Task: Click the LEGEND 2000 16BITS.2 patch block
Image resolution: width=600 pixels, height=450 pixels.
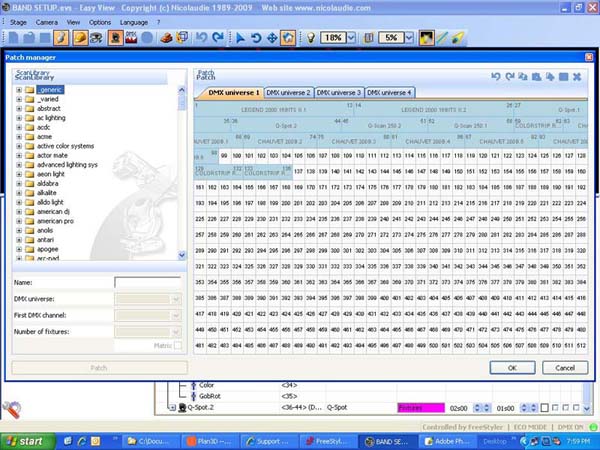Action: pyautogui.click(x=433, y=110)
